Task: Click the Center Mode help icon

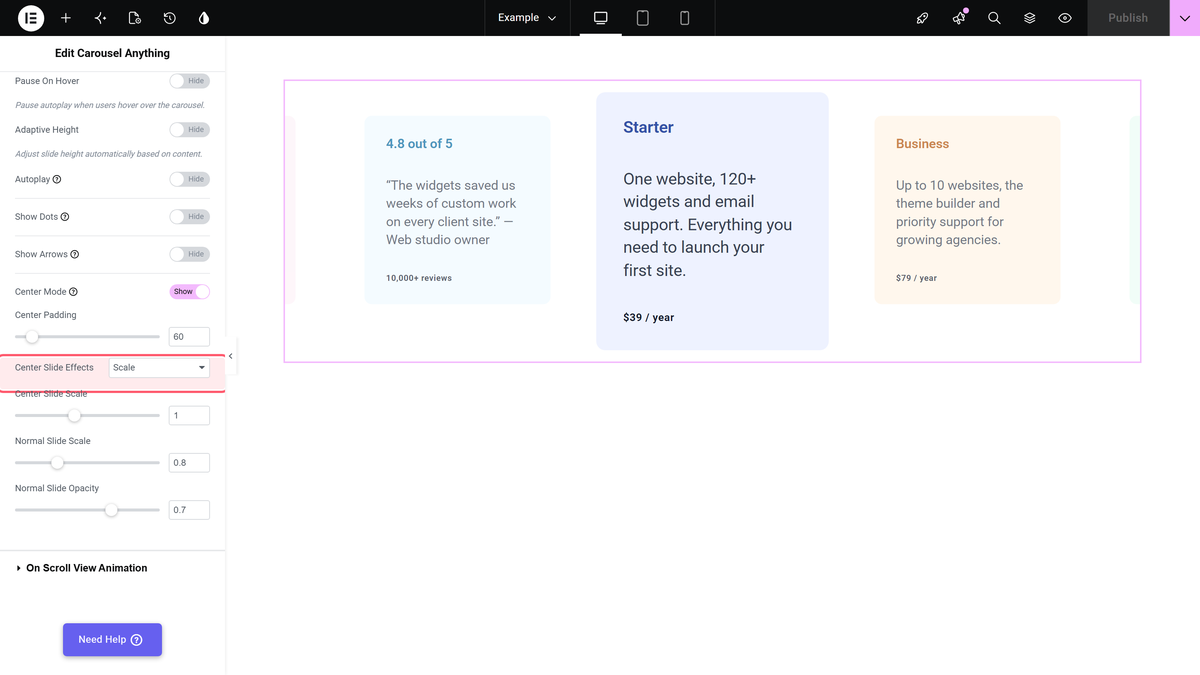Action: coord(73,292)
